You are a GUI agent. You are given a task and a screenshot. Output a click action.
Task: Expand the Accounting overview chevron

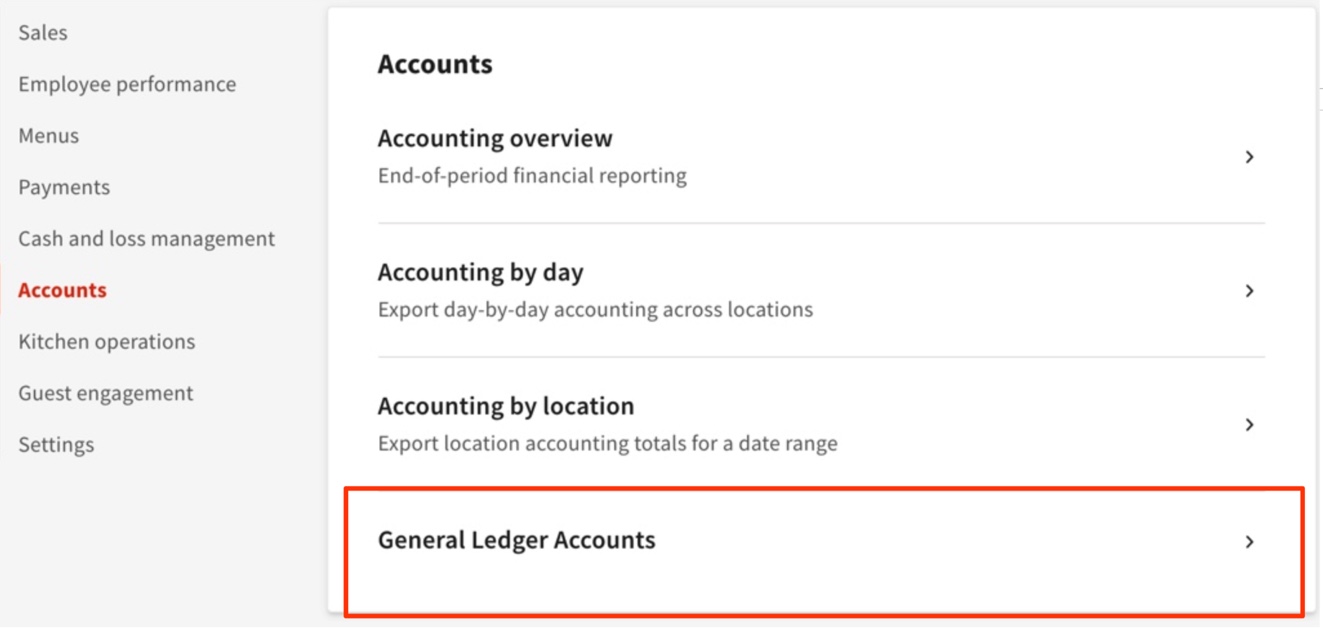[1249, 157]
